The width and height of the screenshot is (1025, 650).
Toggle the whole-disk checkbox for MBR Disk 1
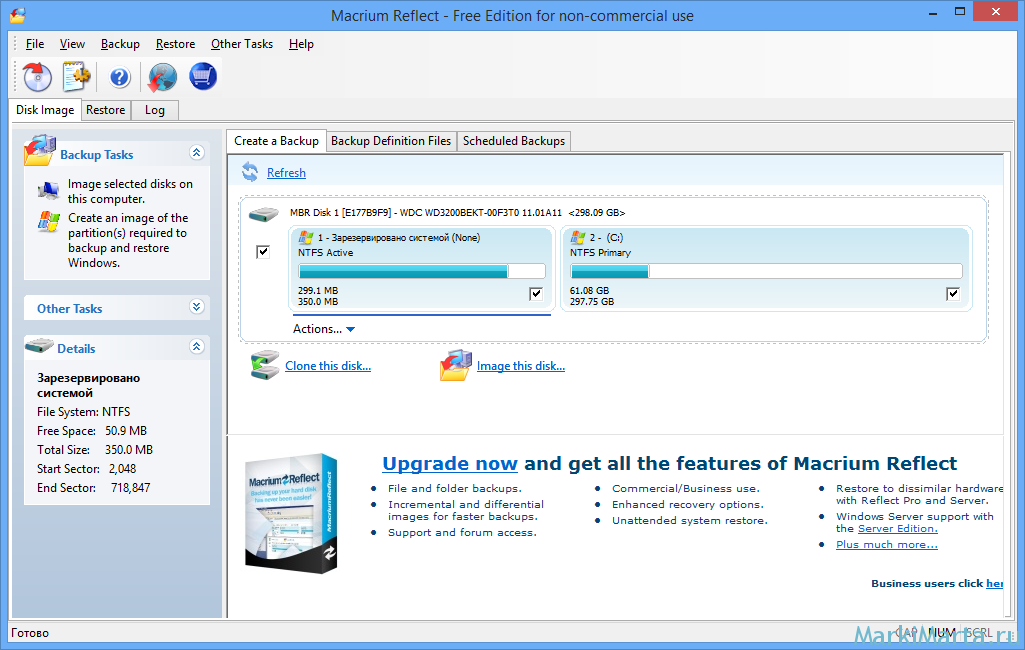pos(263,252)
